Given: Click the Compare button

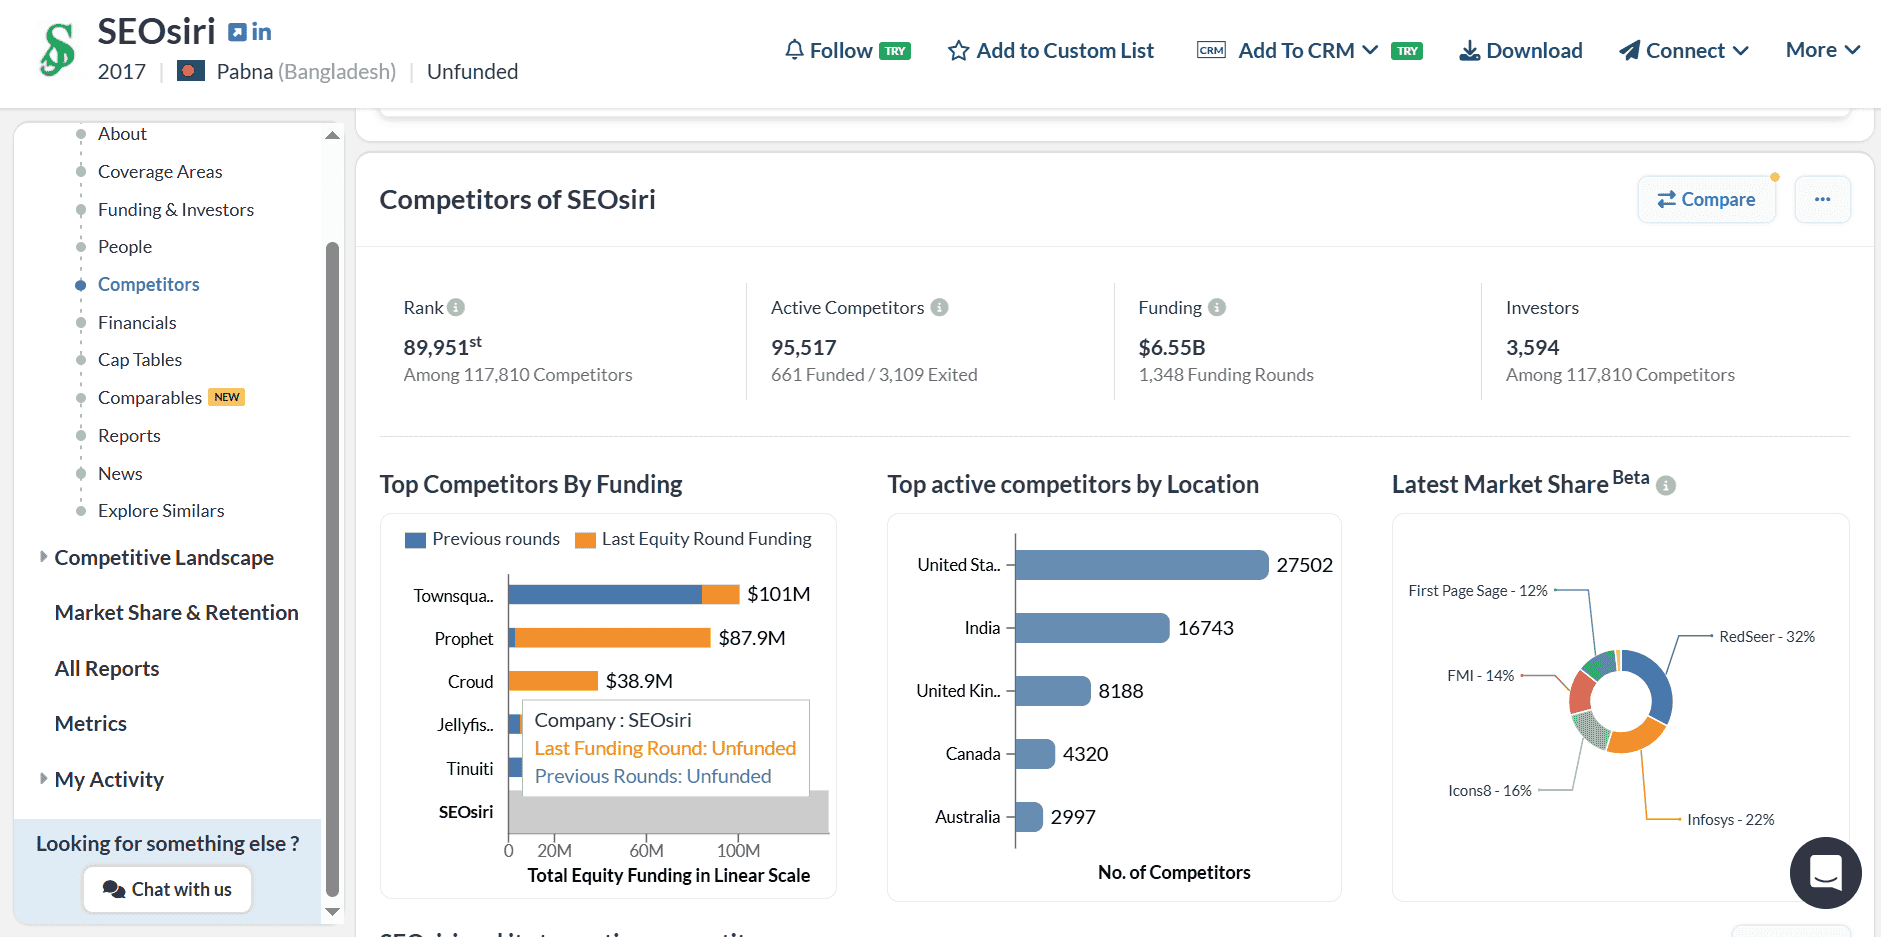Looking at the screenshot, I should tap(1706, 199).
